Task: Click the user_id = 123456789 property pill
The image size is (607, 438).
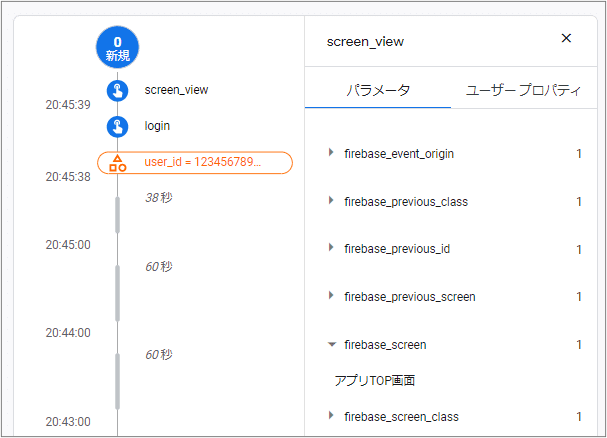Action: point(195,163)
